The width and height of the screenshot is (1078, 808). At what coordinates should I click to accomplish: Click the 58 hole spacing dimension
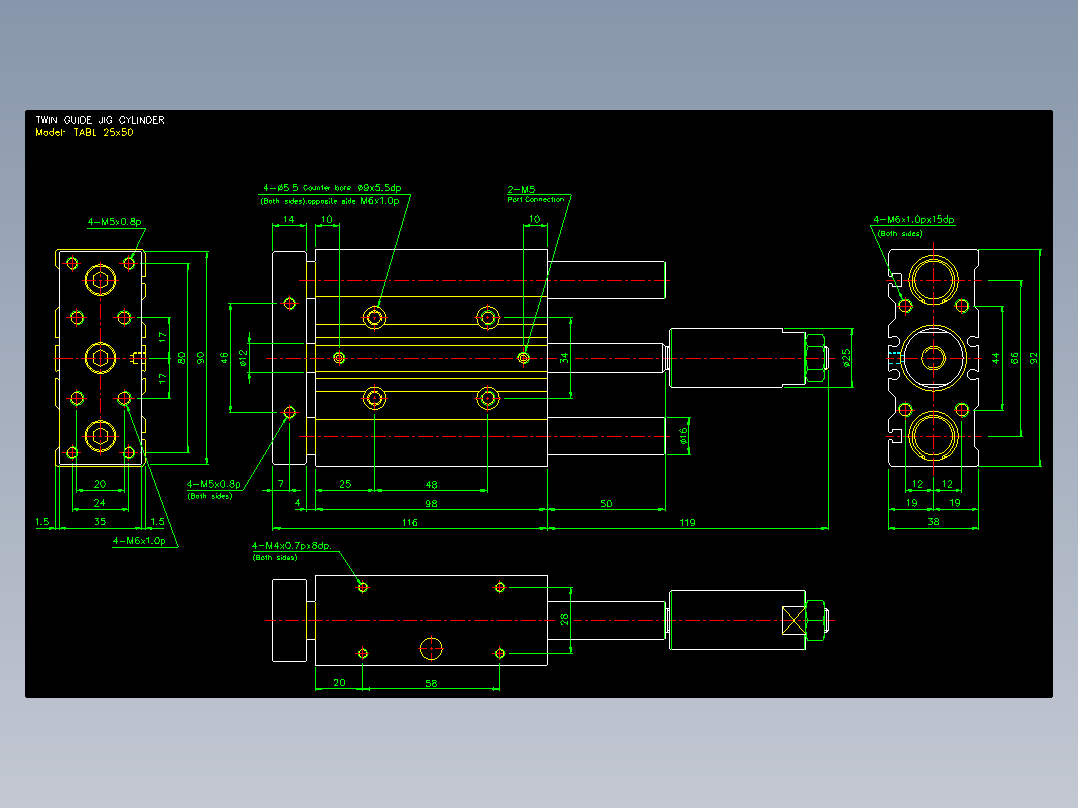coord(431,684)
